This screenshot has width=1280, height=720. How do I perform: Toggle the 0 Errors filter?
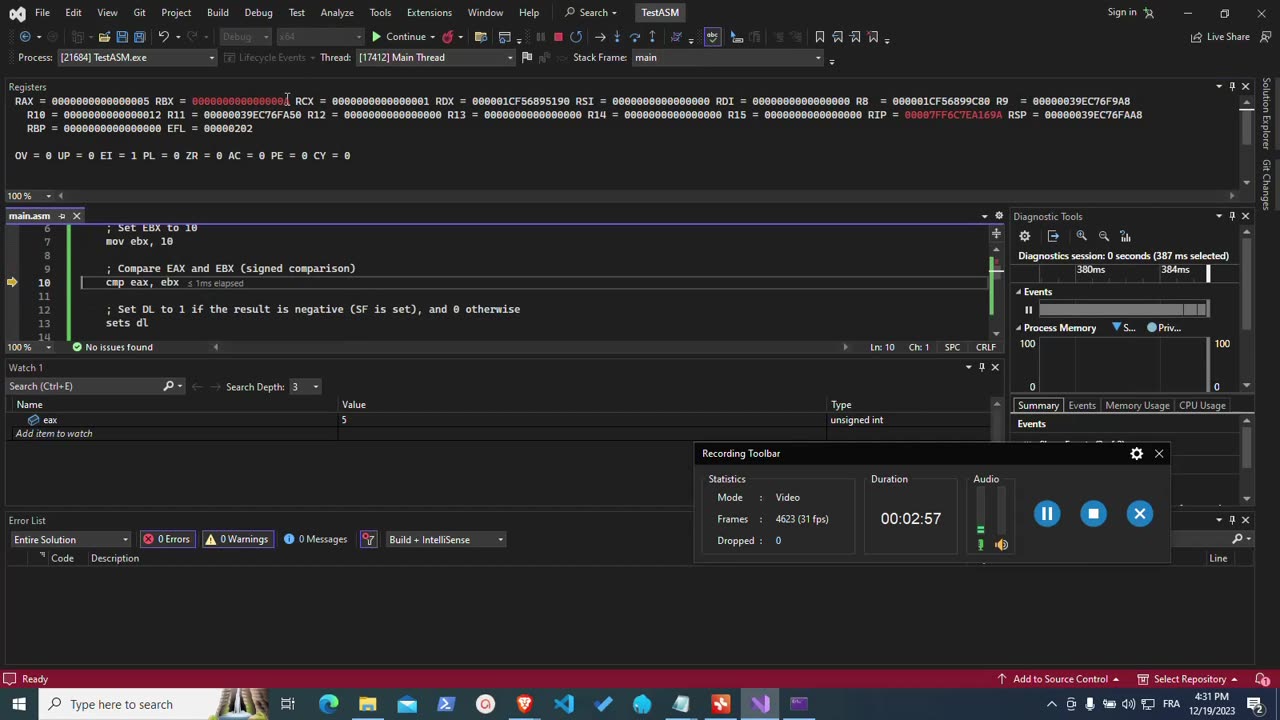tap(166, 540)
